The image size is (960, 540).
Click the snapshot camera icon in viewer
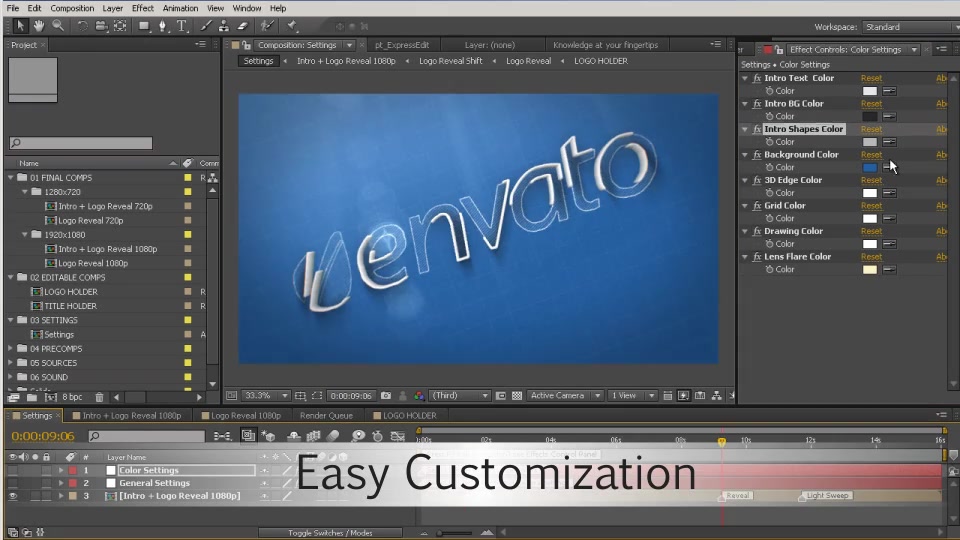click(x=386, y=396)
